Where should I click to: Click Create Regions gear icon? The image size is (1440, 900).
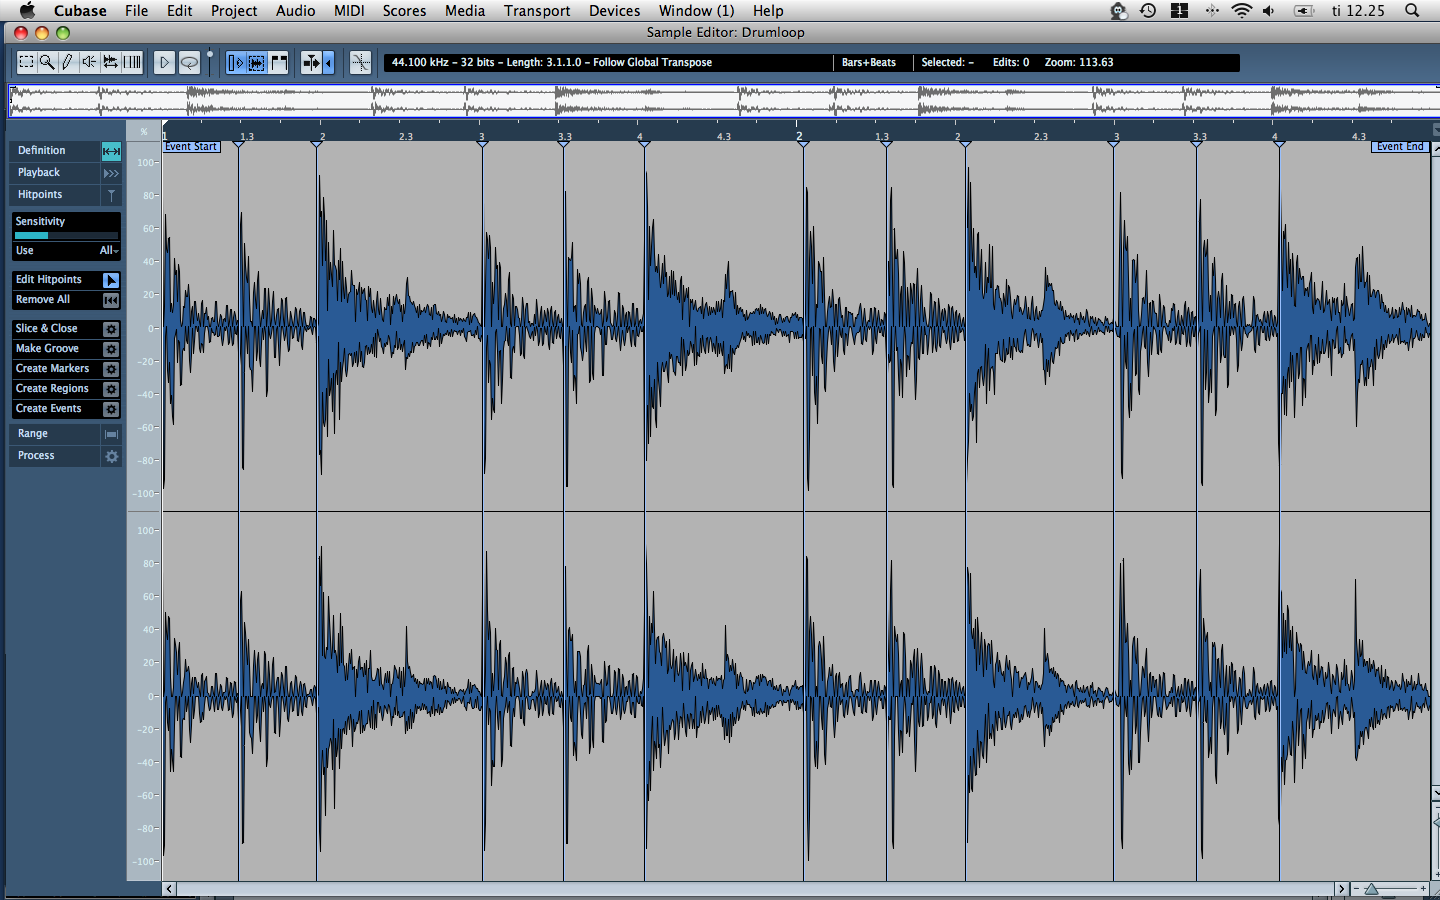[x=111, y=389]
